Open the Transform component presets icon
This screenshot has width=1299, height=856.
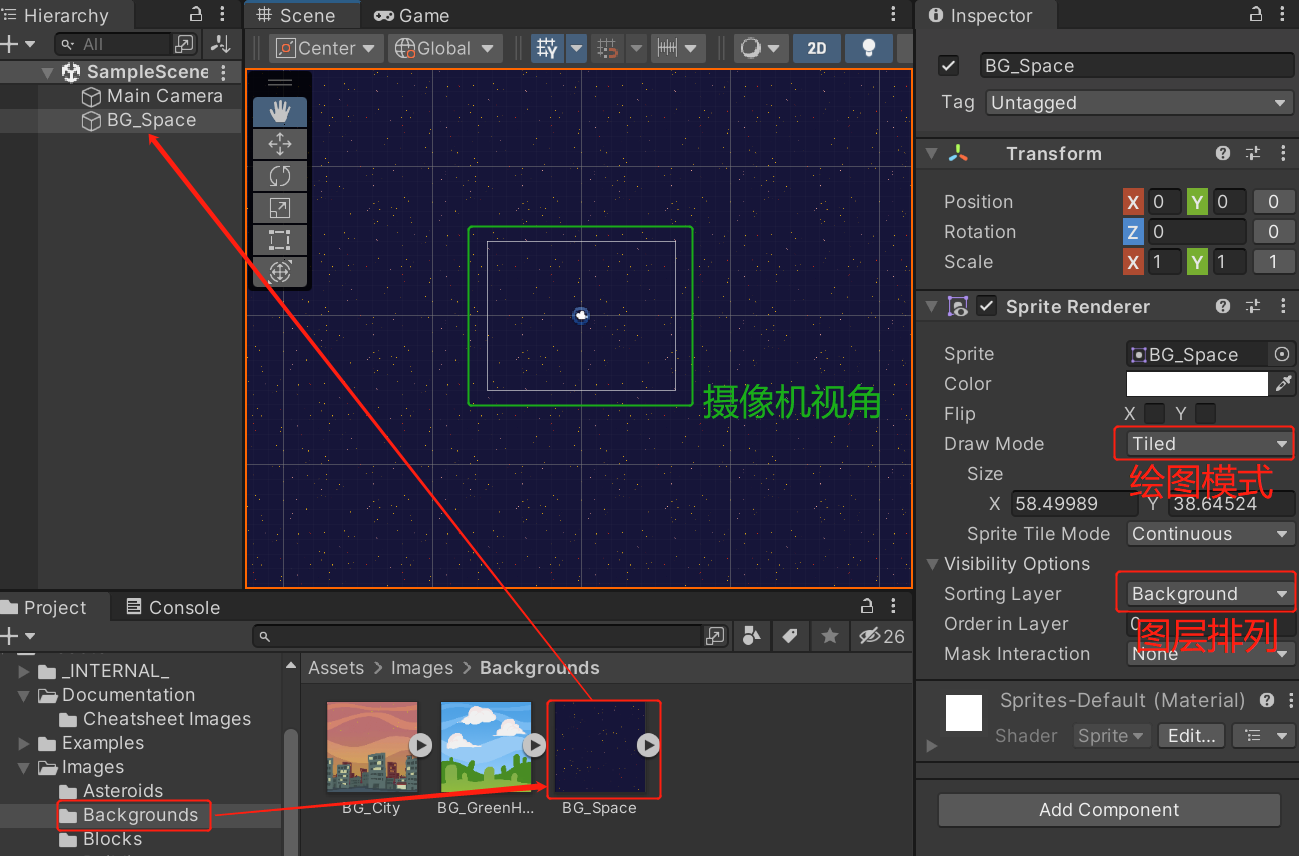coord(1253,153)
